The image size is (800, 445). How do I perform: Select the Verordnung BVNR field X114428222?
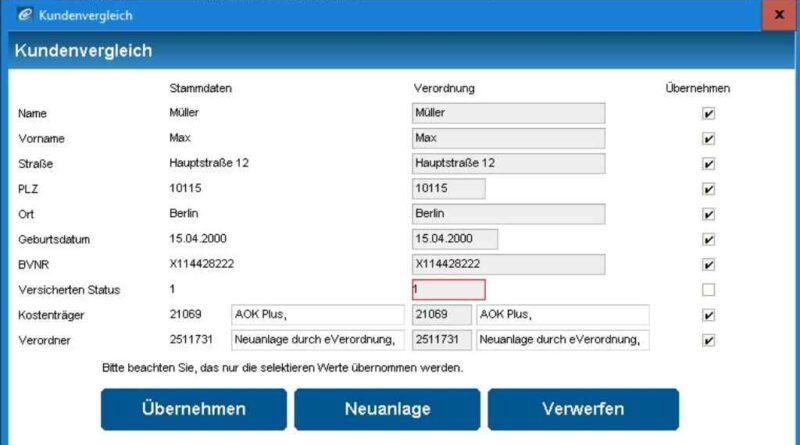click(509, 264)
